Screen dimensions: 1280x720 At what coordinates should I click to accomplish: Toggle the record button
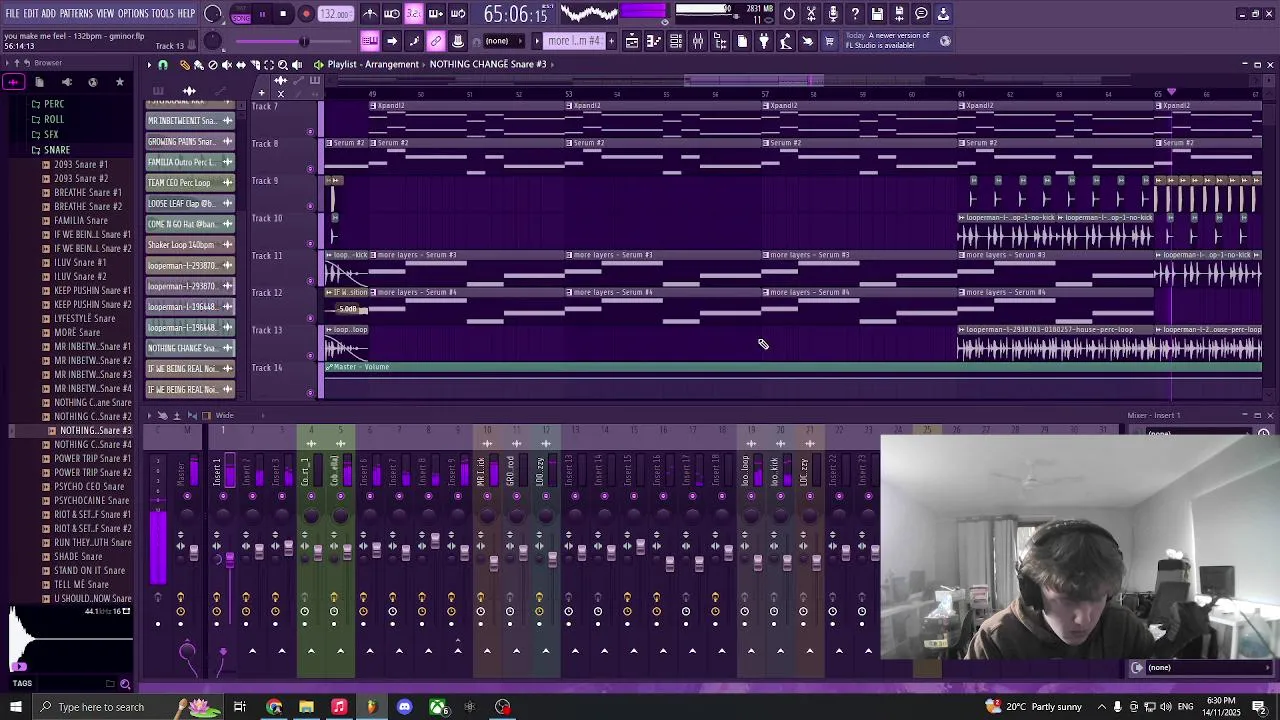click(306, 14)
